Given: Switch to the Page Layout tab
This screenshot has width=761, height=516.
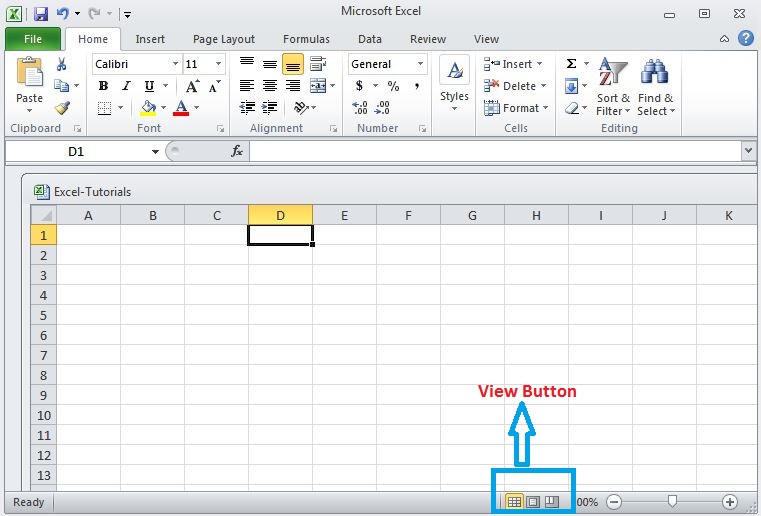Looking at the screenshot, I should point(224,39).
